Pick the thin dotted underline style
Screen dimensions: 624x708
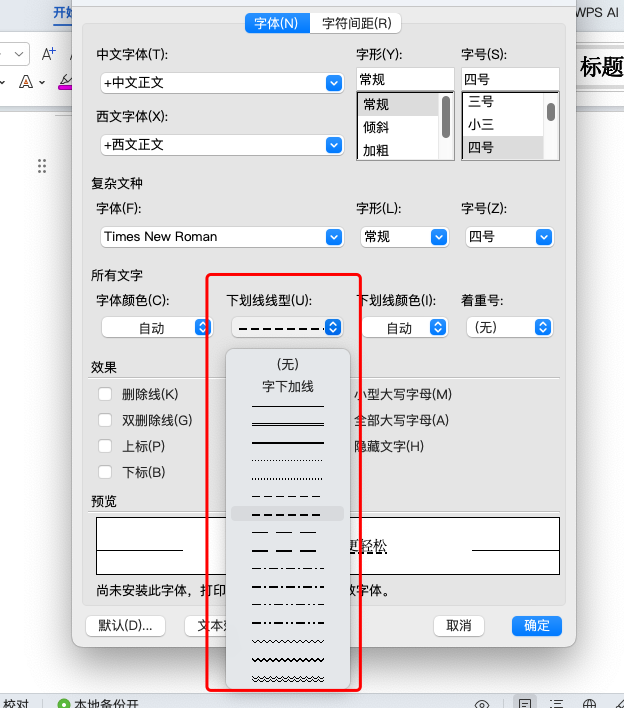pos(288,461)
